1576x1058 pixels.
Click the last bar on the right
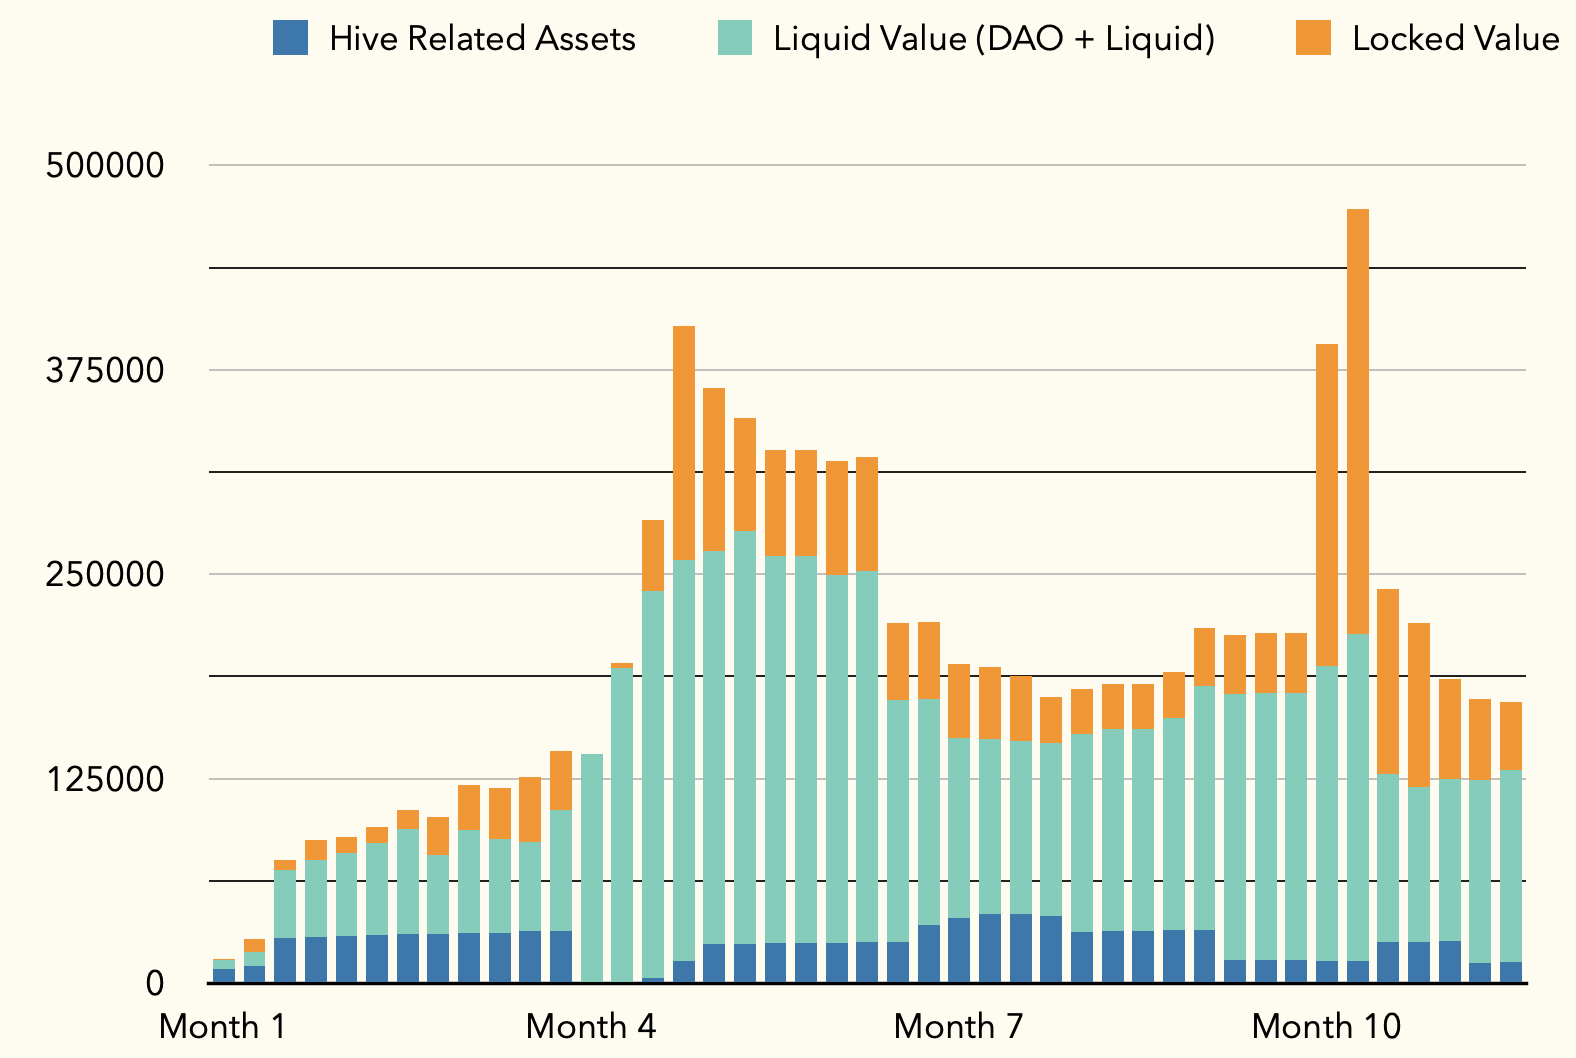pyautogui.click(x=1511, y=842)
